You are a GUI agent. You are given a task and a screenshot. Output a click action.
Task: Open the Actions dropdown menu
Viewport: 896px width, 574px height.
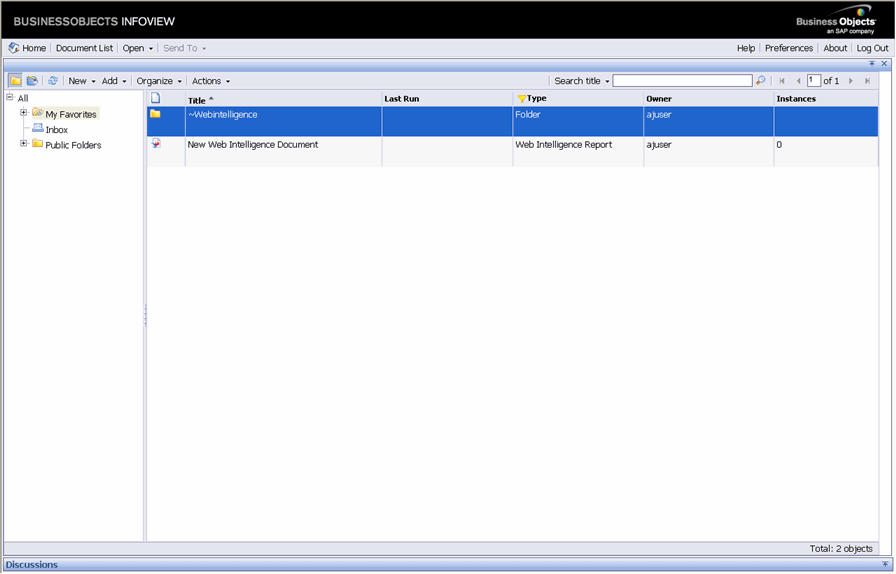tap(211, 81)
